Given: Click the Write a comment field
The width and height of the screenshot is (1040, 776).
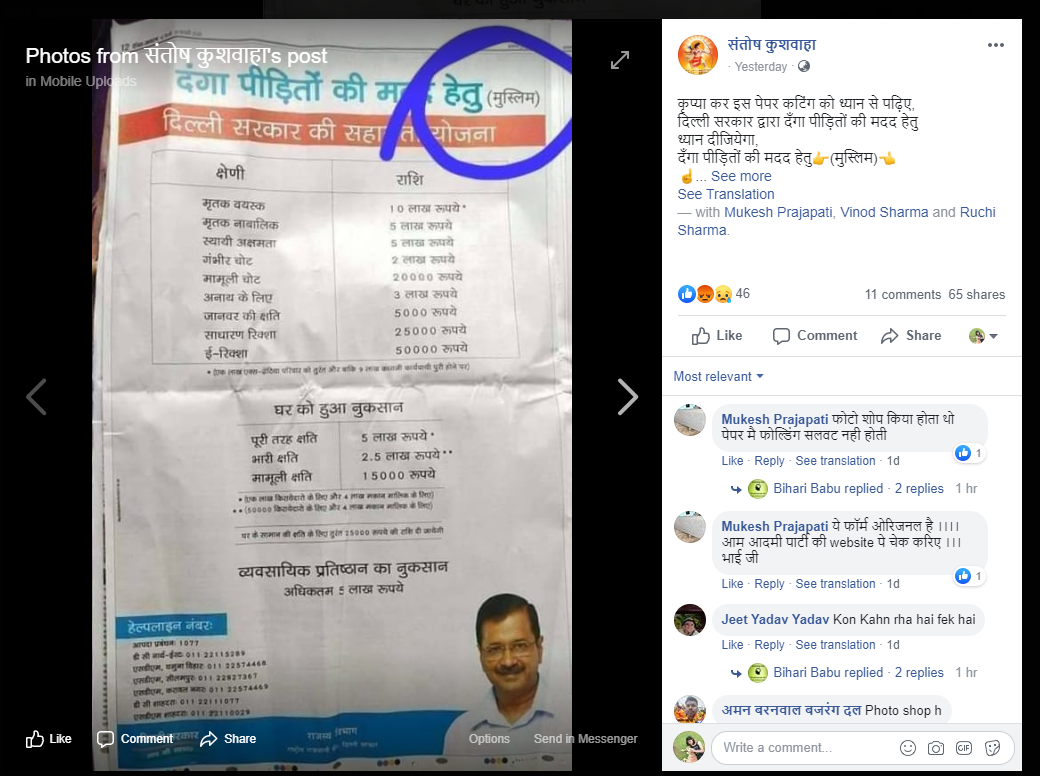Looking at the screenshot, I should [x=805, y=748].
